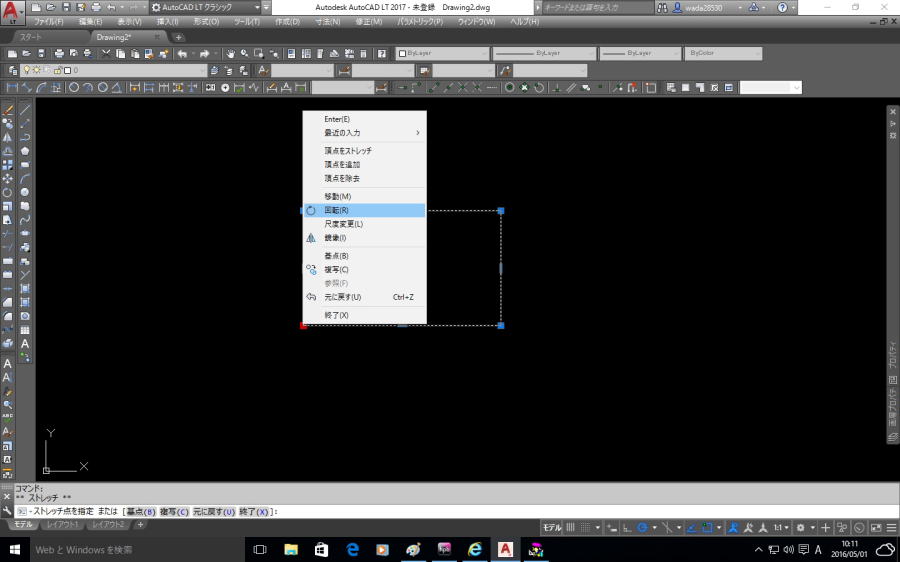The height and width of the screenshot is (562, 900).
Task: Close the command line with X icon
Action: coord(7,497)
